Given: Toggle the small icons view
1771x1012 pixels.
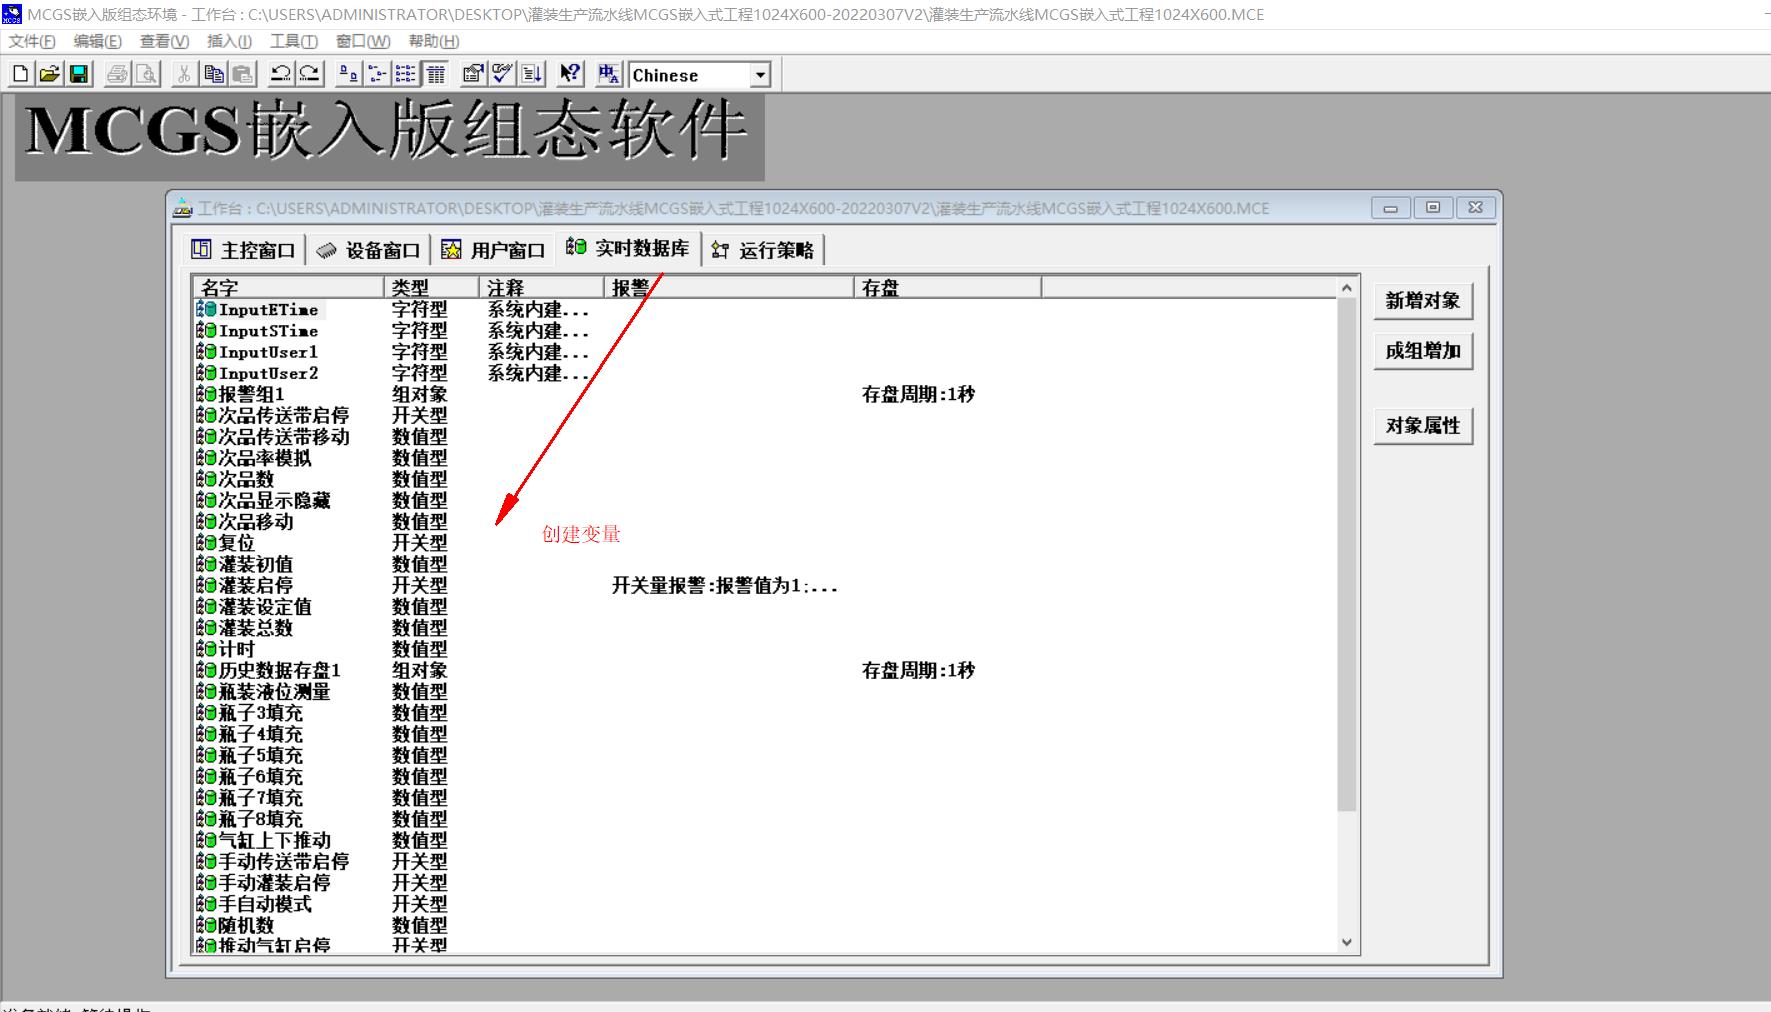Looking at the screenshot, I should [377, 73].
